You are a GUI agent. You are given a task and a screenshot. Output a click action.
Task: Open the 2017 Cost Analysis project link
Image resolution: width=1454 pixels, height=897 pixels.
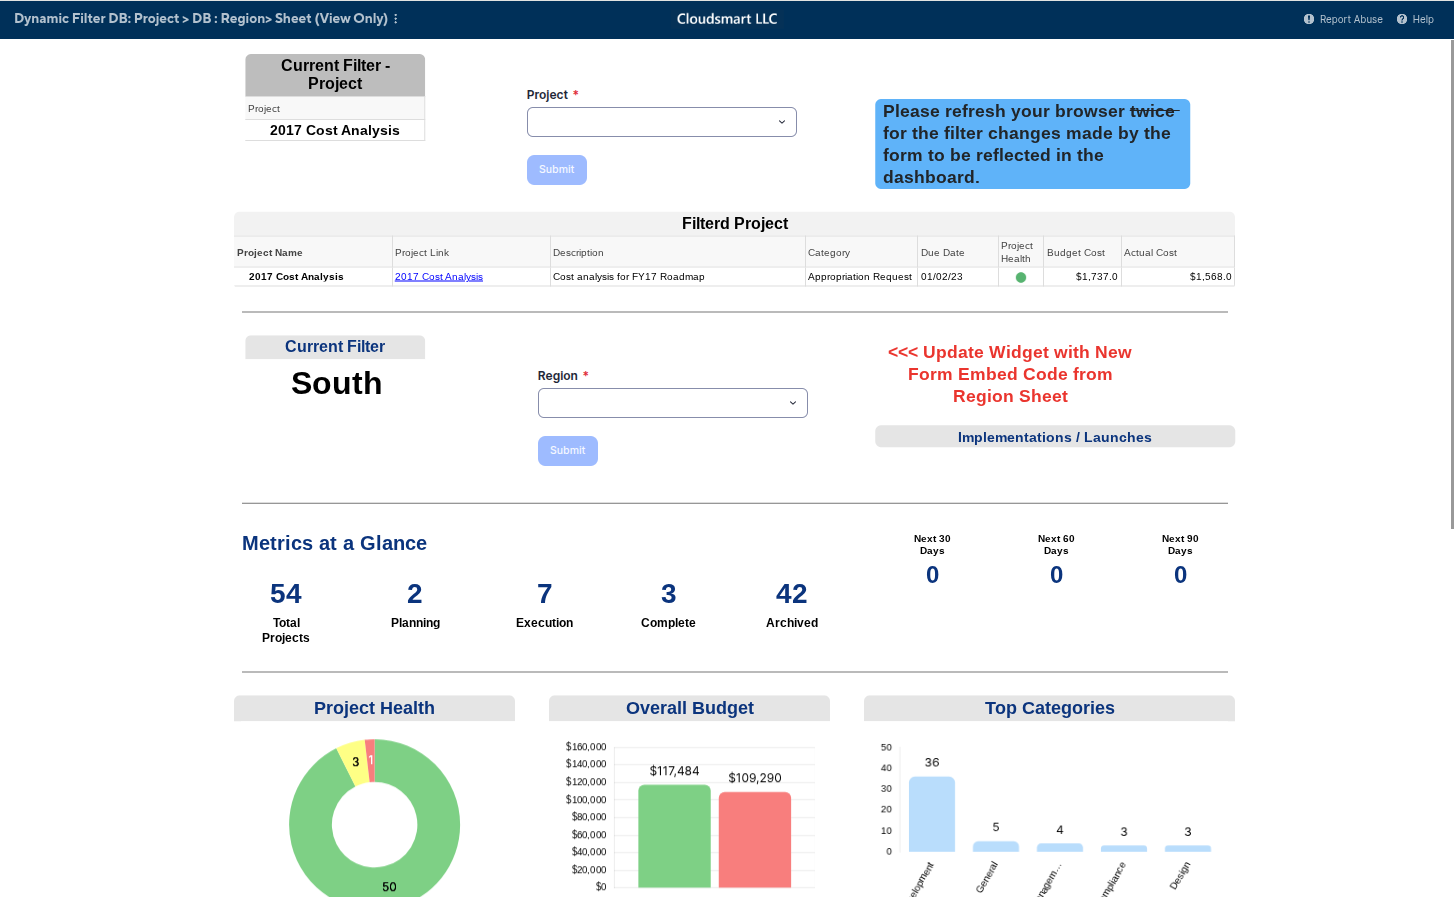[439, 277]
